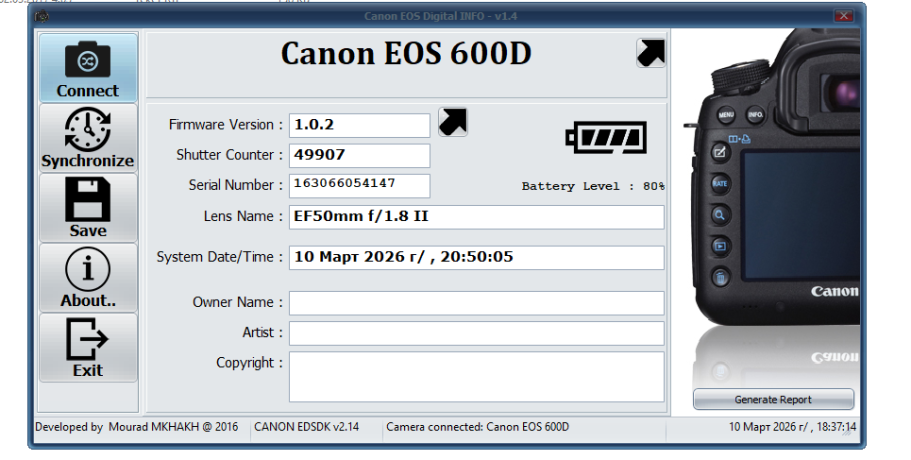Close the Canon EOS Digital INFO window
911x460 pixels.
[x=844, y=16]
